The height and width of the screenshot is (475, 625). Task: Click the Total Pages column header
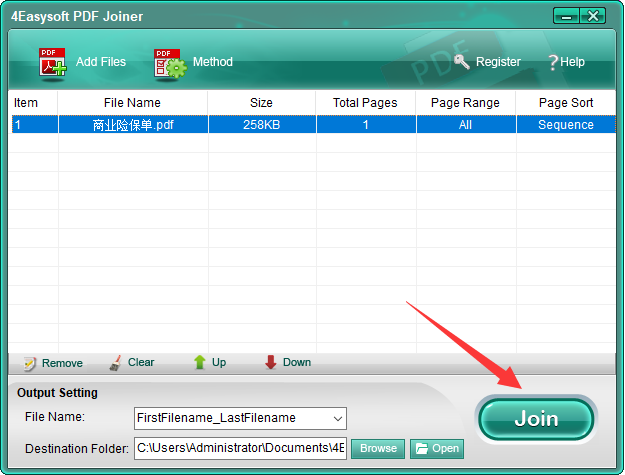coord(366,103)
